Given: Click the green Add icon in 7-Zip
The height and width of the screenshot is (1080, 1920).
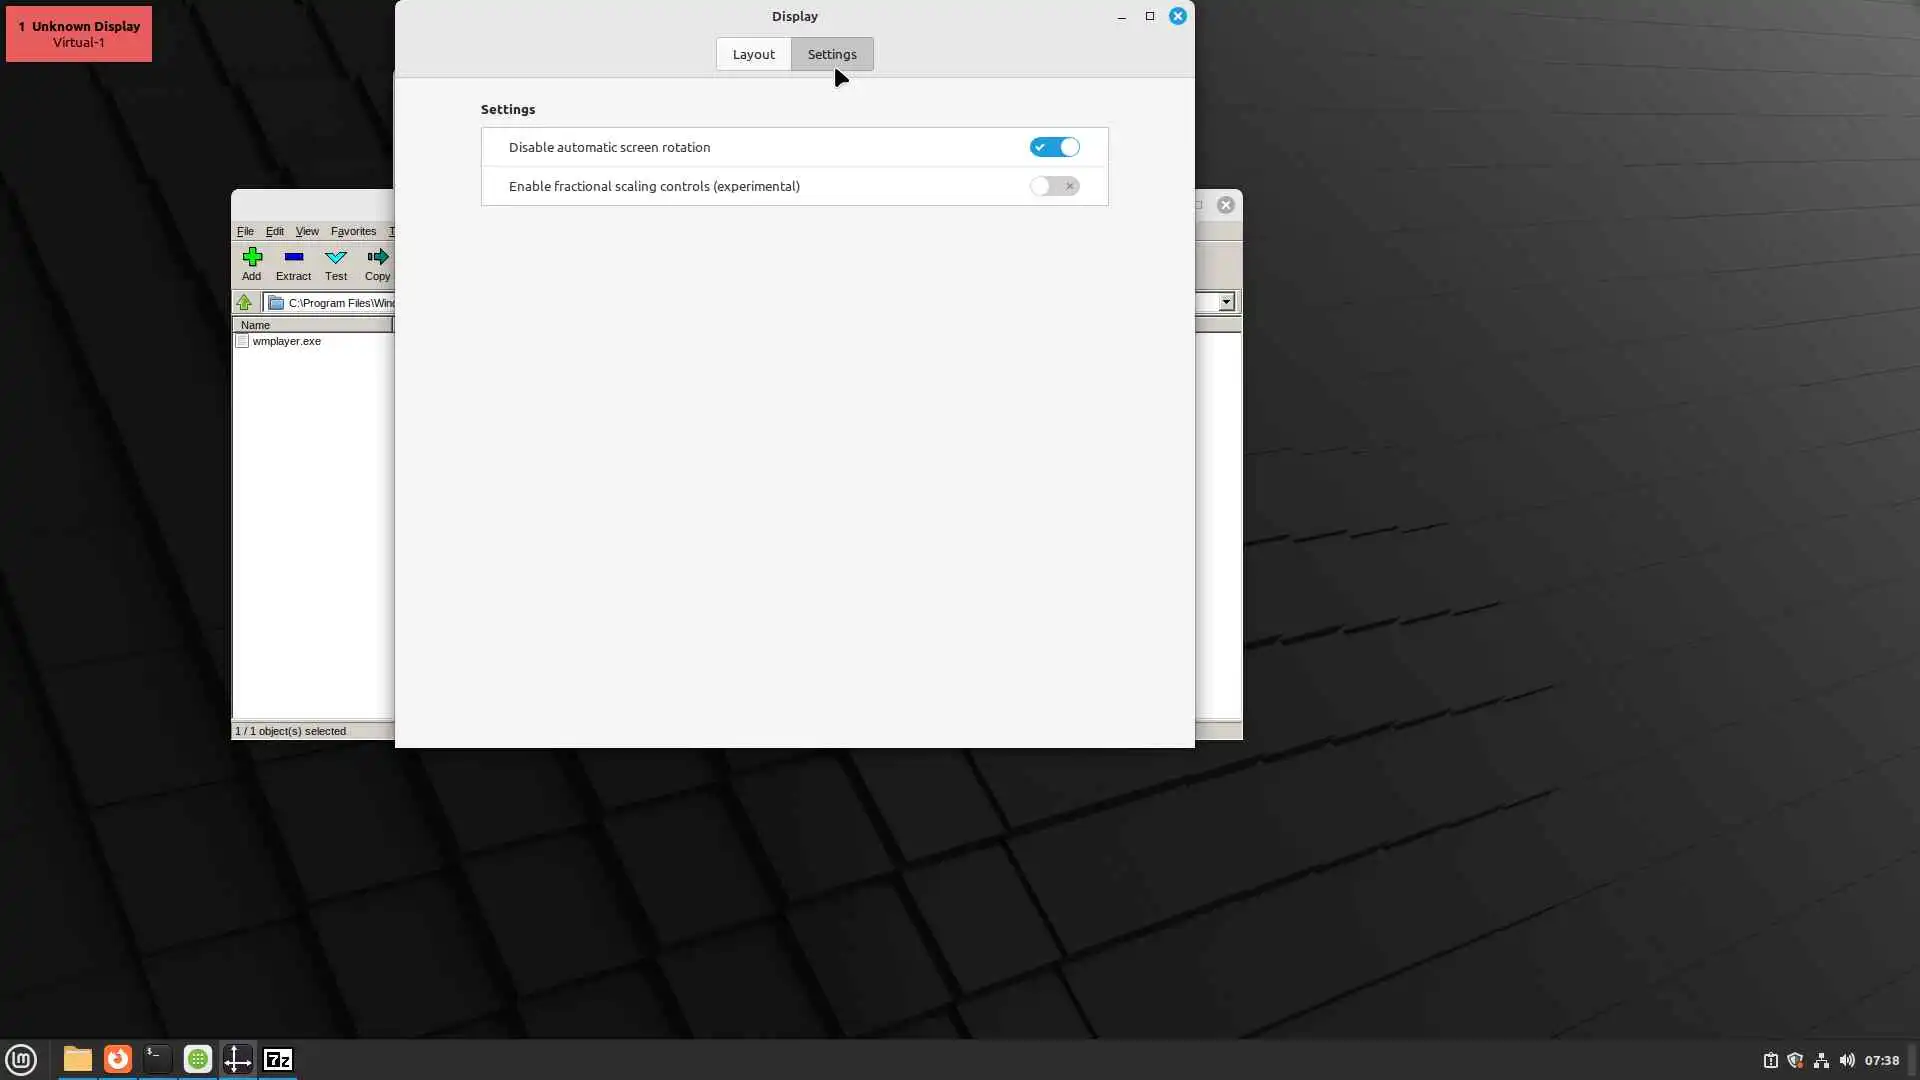Looking at the screenshot, I should coord(251,258).
